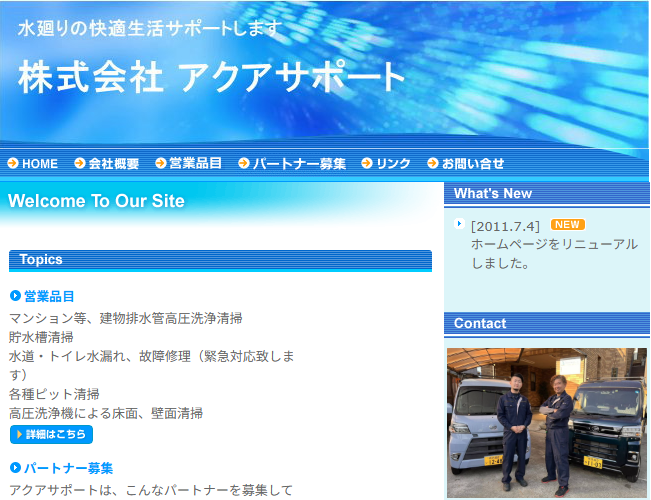
Task: Click the arrow icon beside パートナー募集 in navigation
Action: (244, 163)
